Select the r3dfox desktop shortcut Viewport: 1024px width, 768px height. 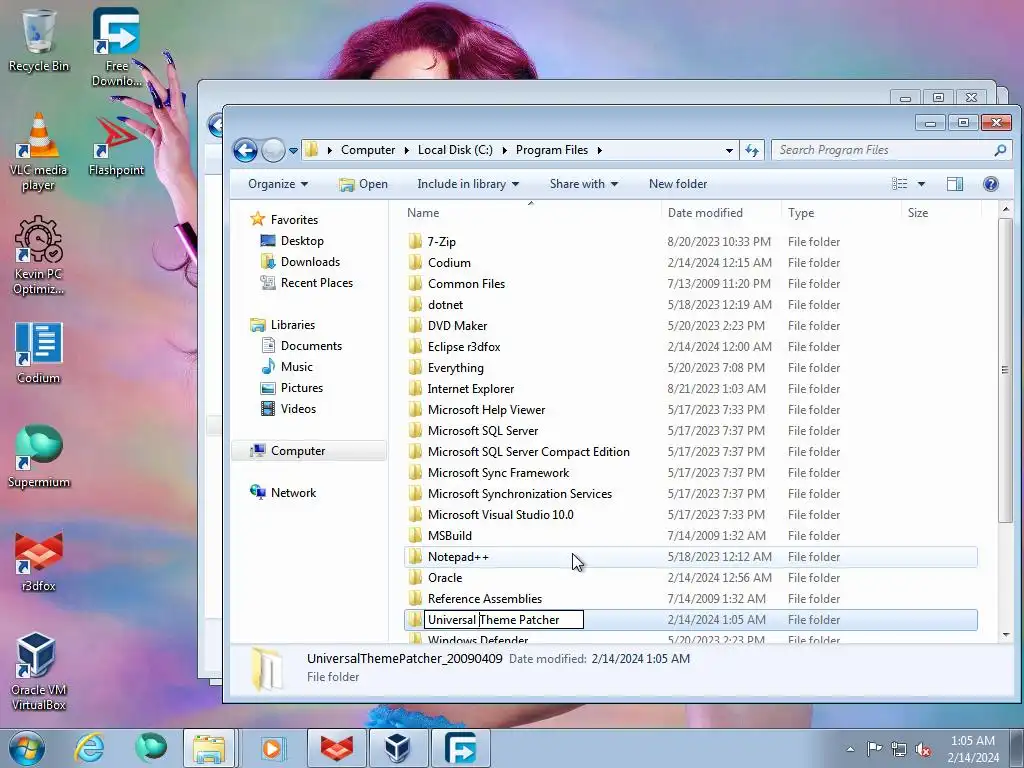39,561
